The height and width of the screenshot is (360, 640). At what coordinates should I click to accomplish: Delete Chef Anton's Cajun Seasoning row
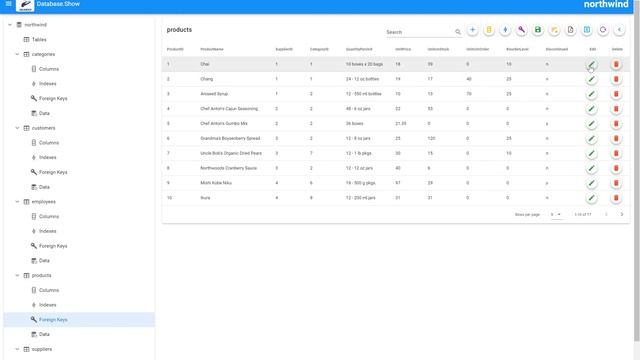[616, 109]
